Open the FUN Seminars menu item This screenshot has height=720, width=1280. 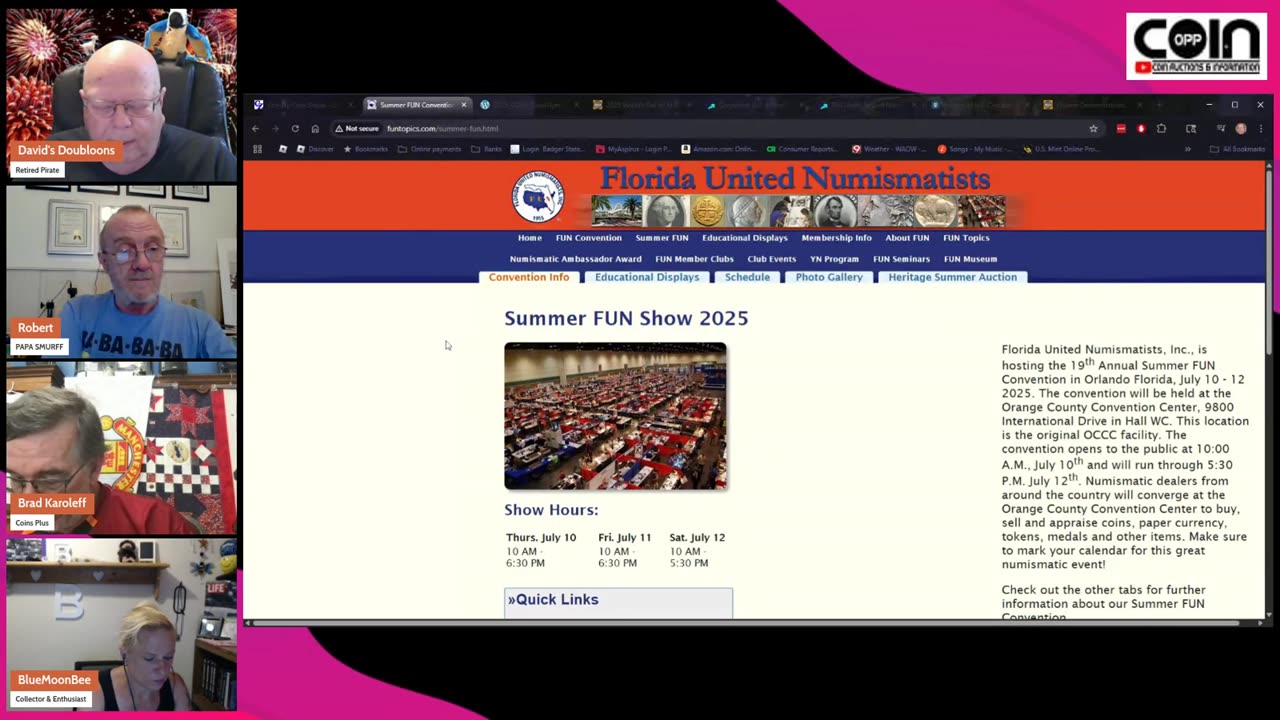point(901,259)
